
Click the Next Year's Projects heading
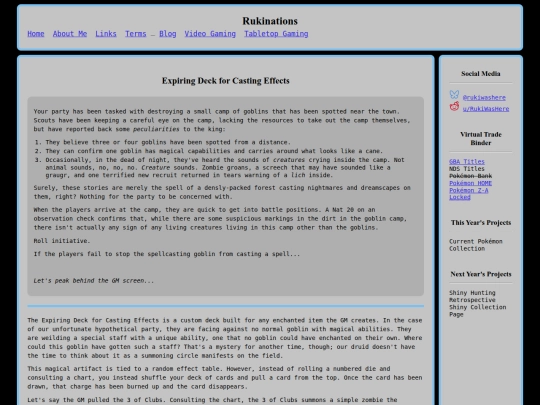pos(481,274)
